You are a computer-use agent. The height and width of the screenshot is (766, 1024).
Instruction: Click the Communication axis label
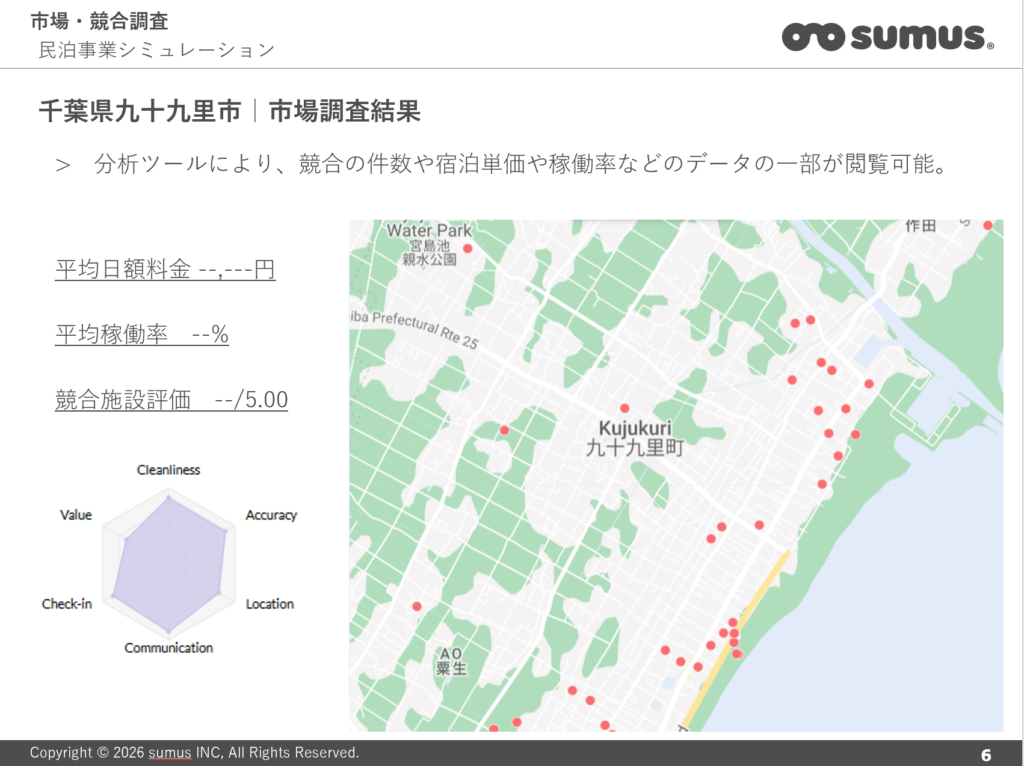[x=168, y=648]
